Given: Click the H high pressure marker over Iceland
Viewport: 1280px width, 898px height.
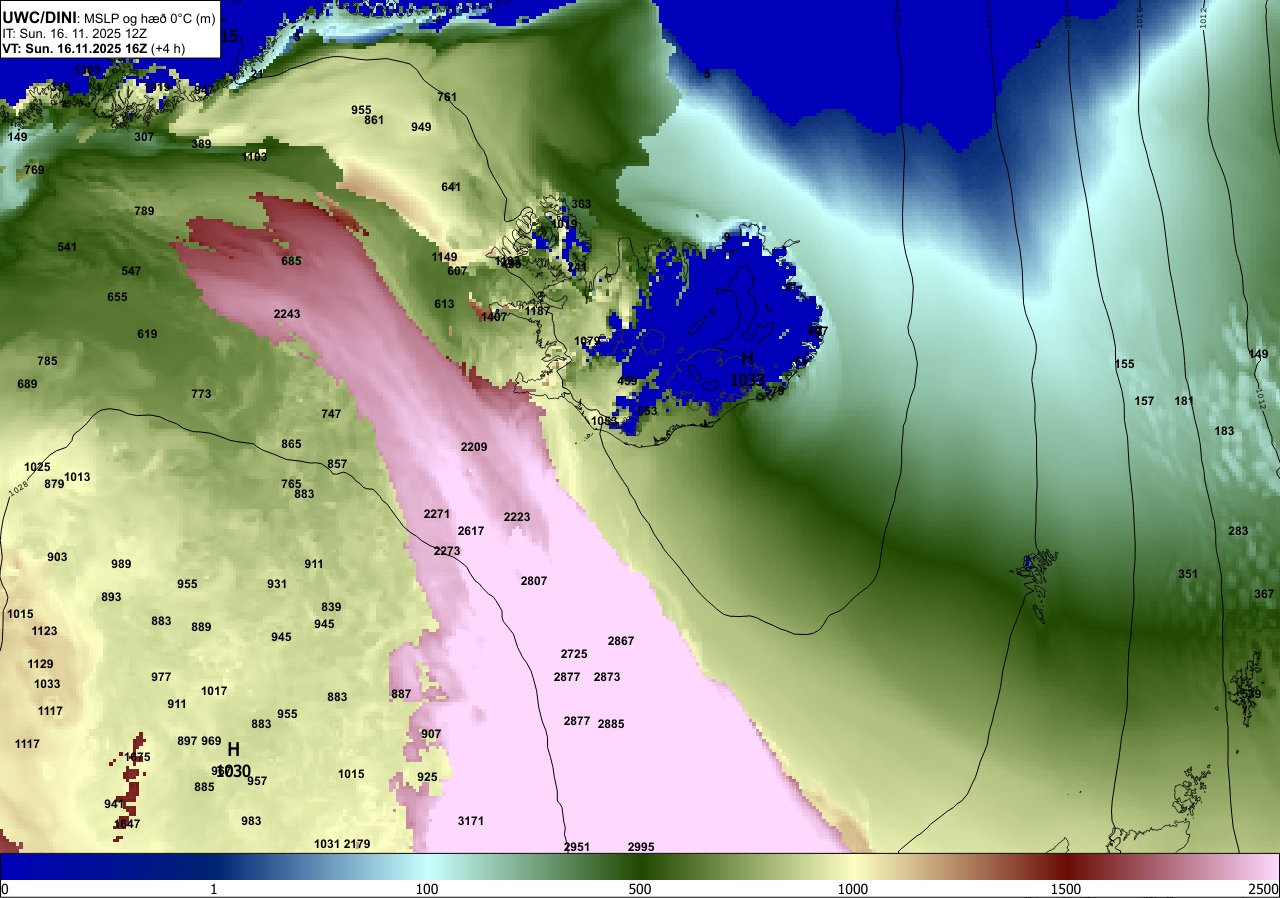Looking at the screenshot, I should tap(747, 369).
